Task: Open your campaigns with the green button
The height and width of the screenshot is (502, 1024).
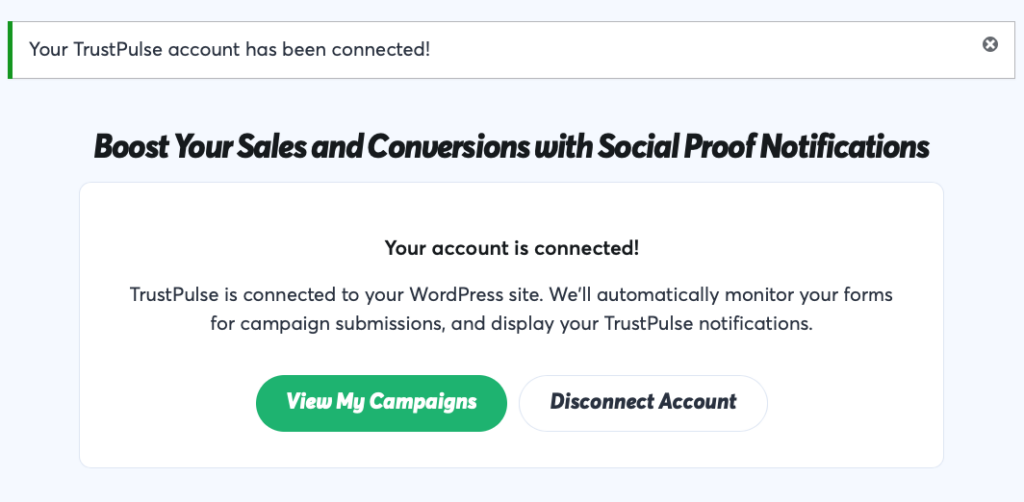Action: (x=381, y=403)
